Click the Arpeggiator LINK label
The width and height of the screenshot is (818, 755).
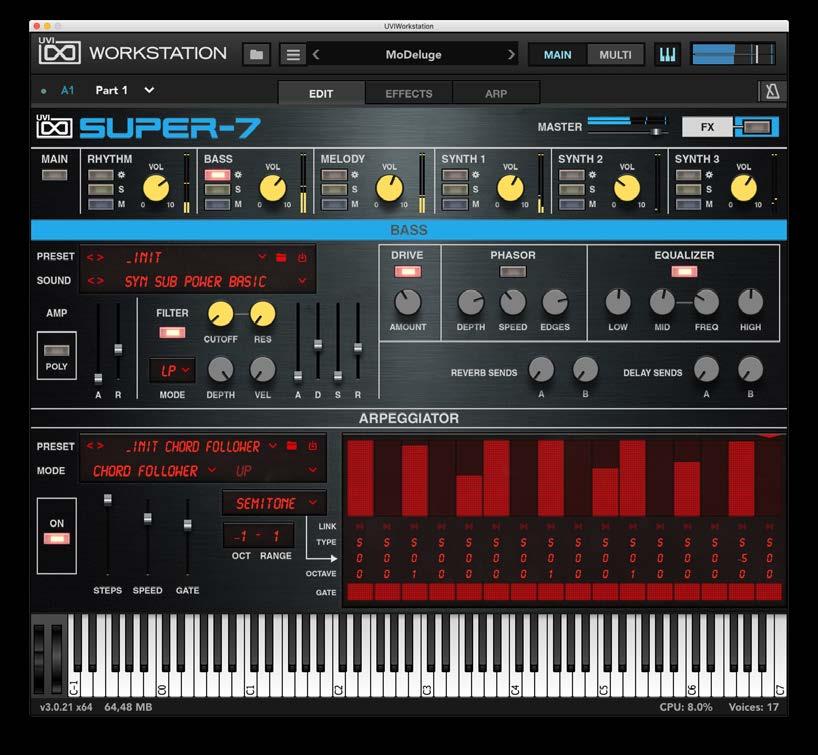pos(327,526)
